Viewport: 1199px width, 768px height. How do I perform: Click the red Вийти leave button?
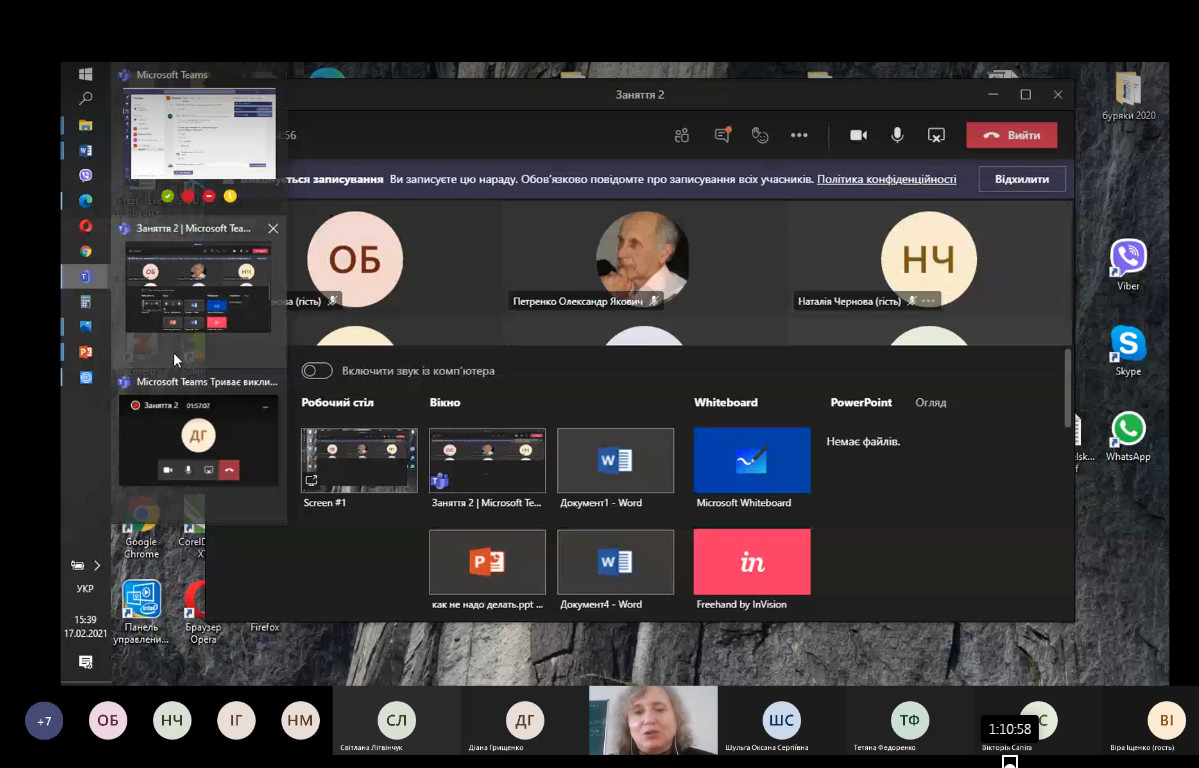(x=1012, y=135)
